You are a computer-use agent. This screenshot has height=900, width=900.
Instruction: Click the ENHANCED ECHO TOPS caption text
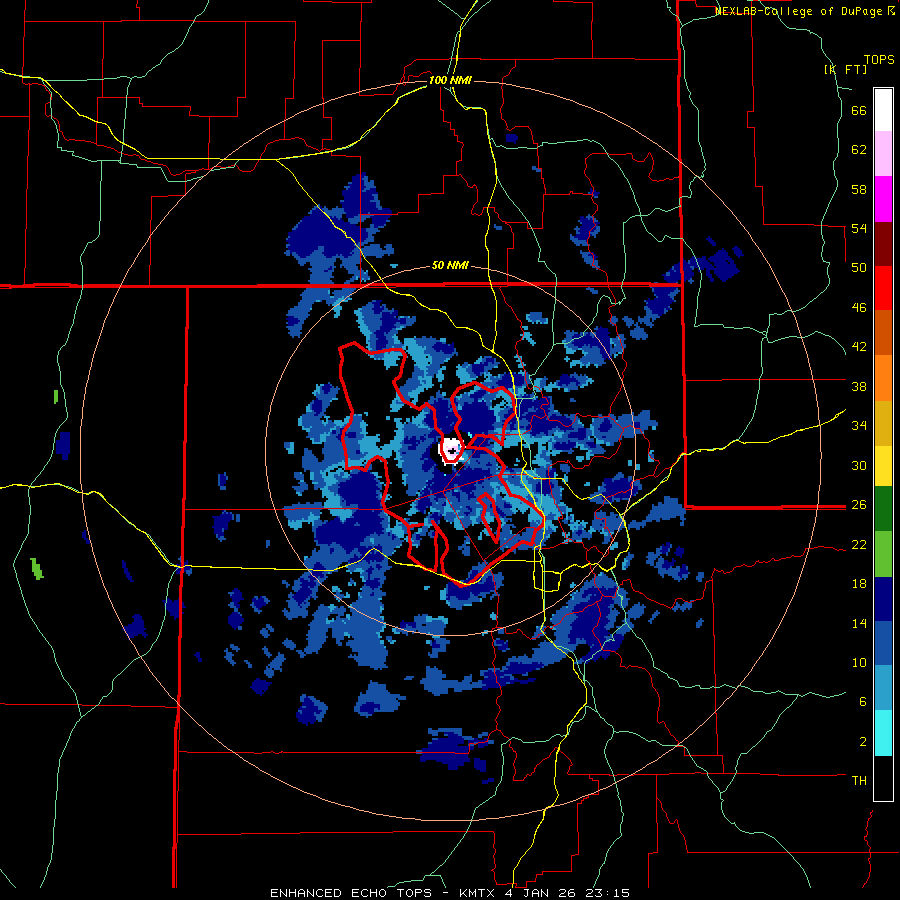pos(351,893)
